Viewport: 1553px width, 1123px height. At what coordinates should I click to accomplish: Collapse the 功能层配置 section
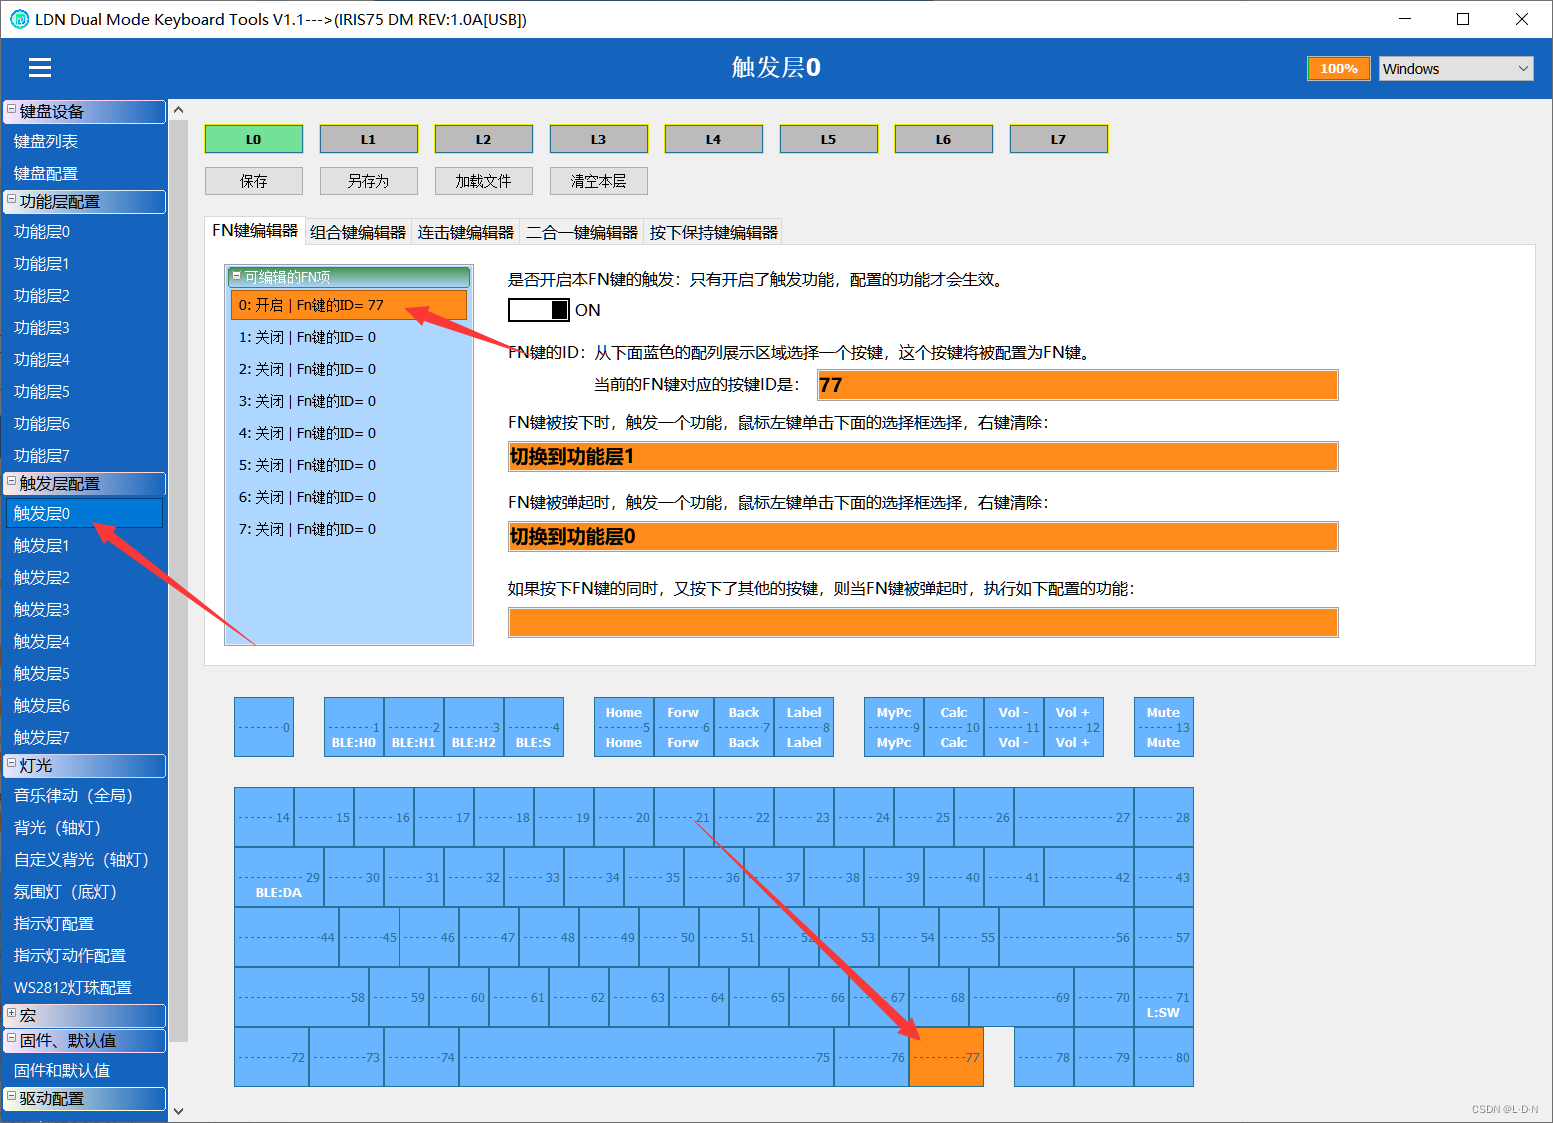12,200
